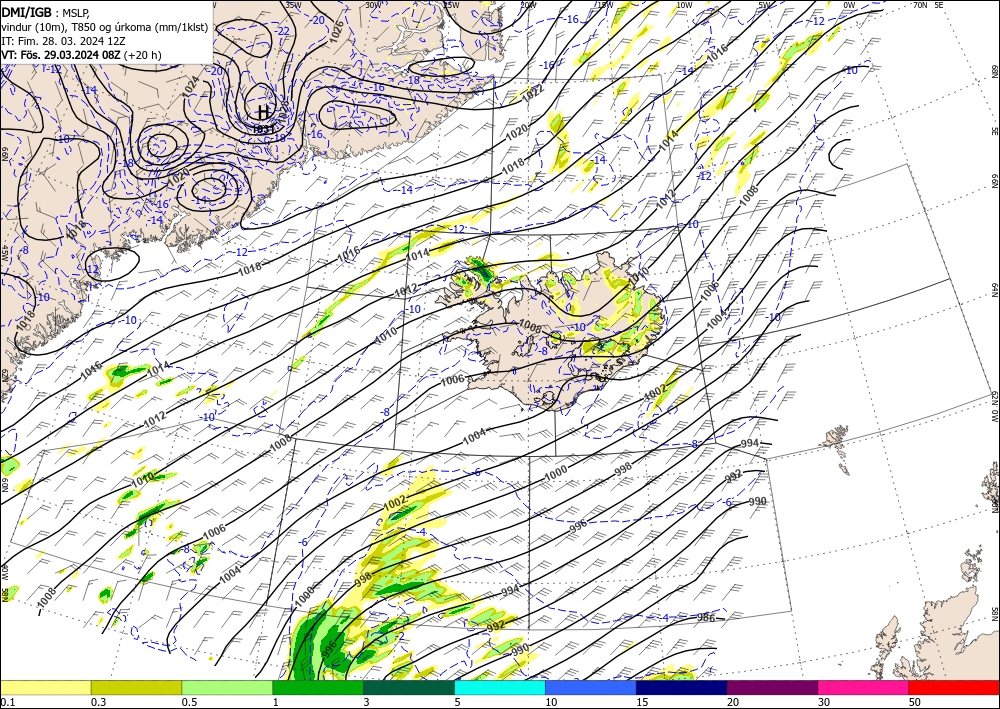Click the 'VT: Fös. 29.03.2024 08Z (+20 h)' line
The width and height of the screenshot is (1000, 709).
pos(81,55)
